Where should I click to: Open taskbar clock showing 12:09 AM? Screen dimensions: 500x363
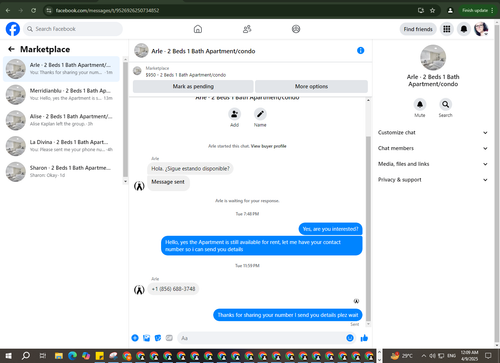coord(469,356)
